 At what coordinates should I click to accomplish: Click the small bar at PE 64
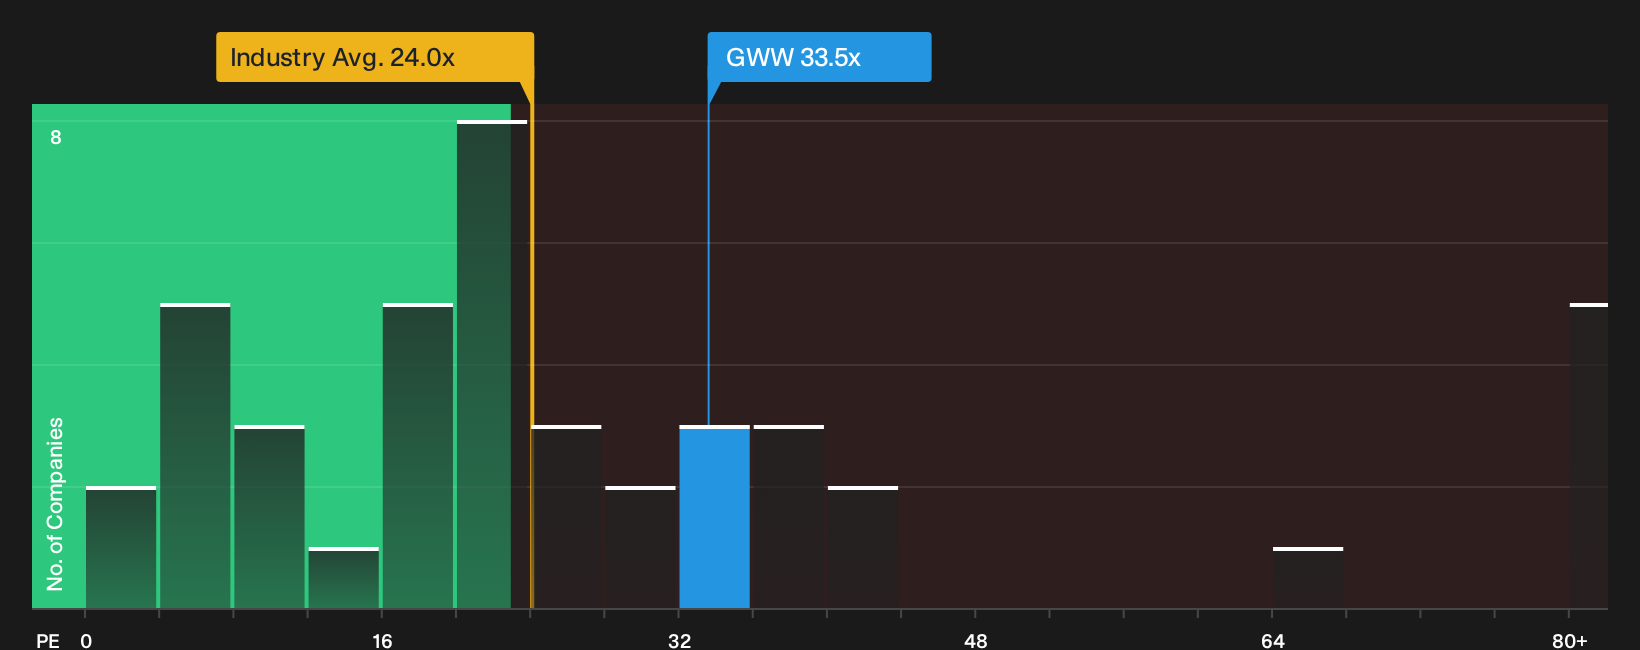(x=1308, y=578)
